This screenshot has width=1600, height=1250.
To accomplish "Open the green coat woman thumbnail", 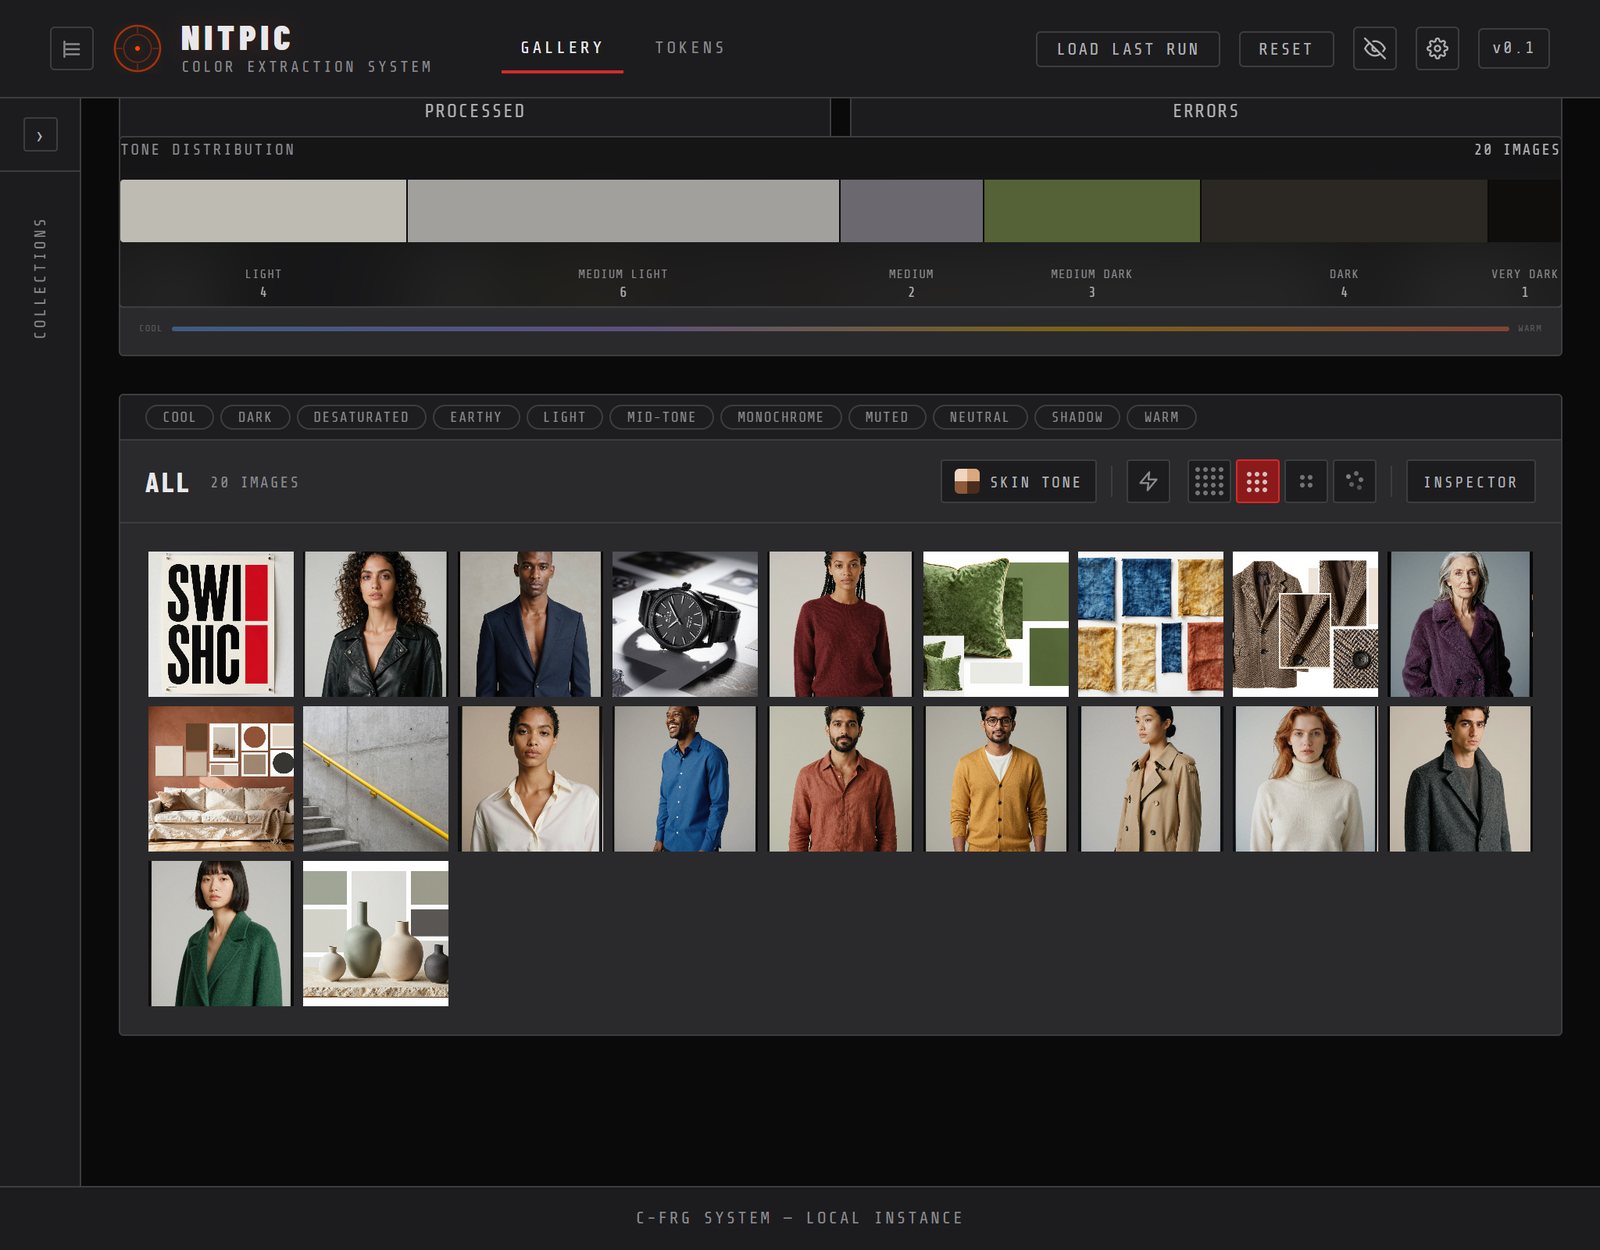I will click(x=221, y=934).
